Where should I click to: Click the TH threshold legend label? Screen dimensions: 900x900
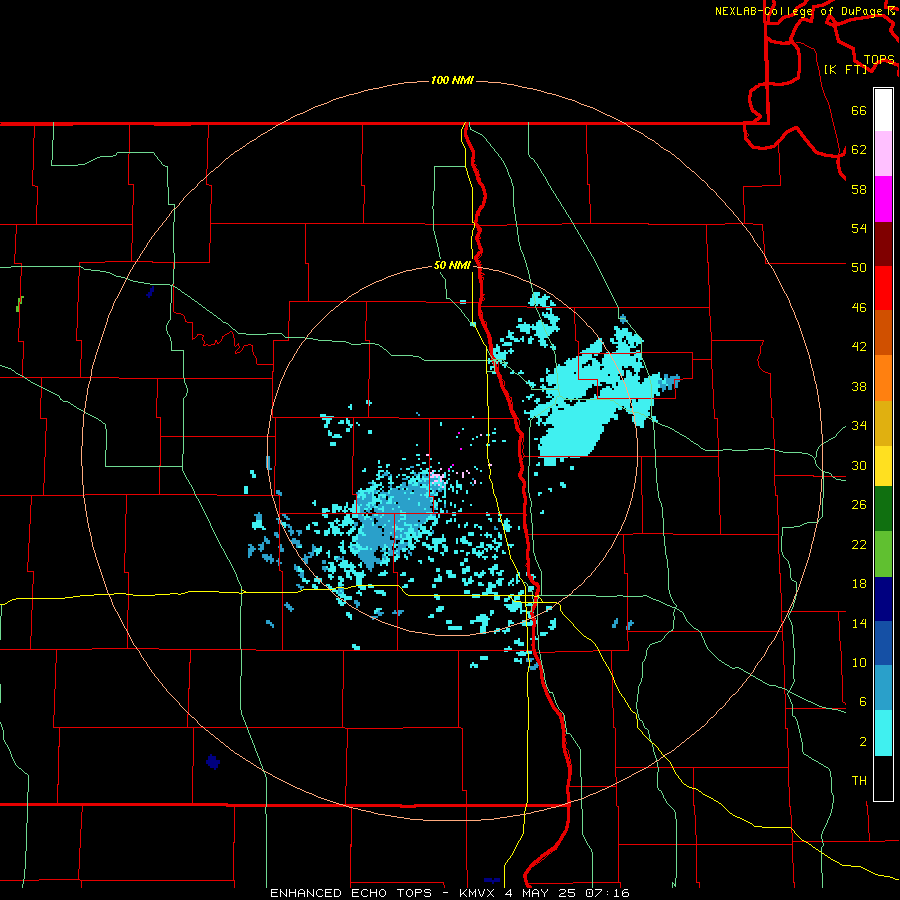[x=859, y=781]
